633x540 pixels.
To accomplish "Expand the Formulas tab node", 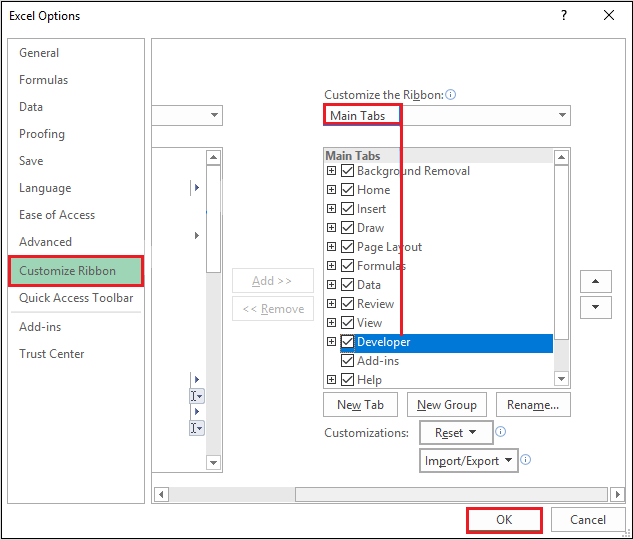I will coord(331,266).
